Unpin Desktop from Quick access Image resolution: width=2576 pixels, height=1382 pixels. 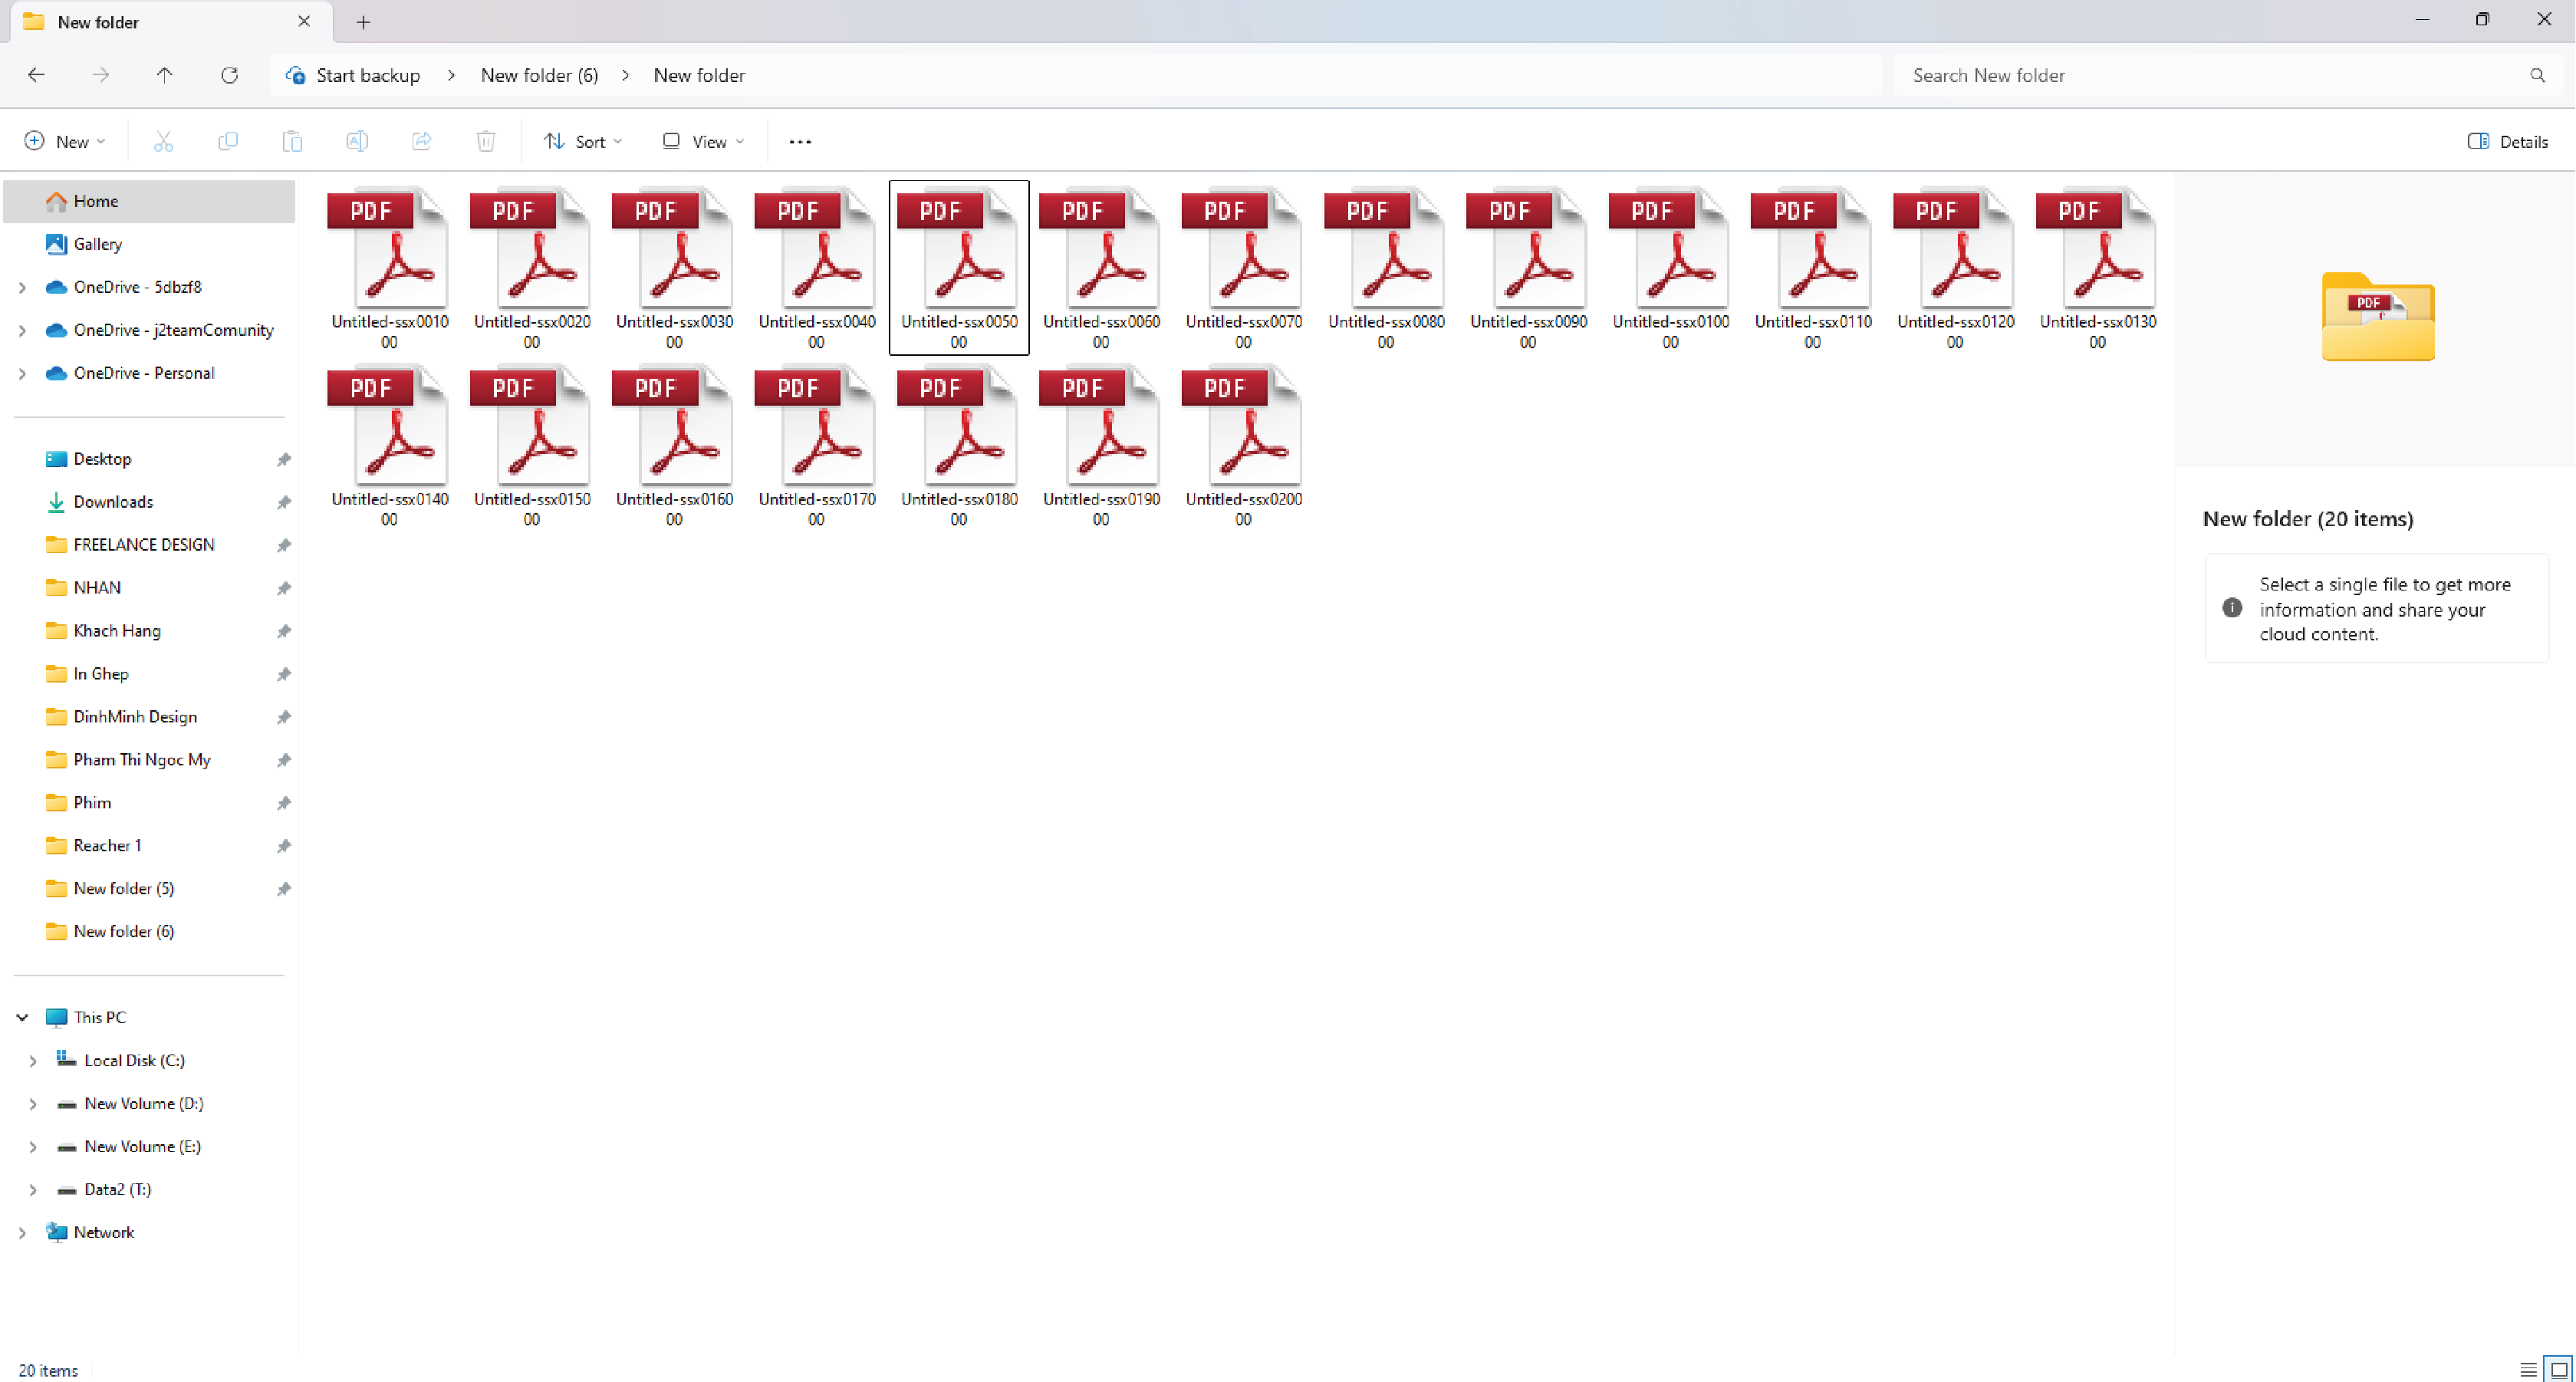coord(284,459)
